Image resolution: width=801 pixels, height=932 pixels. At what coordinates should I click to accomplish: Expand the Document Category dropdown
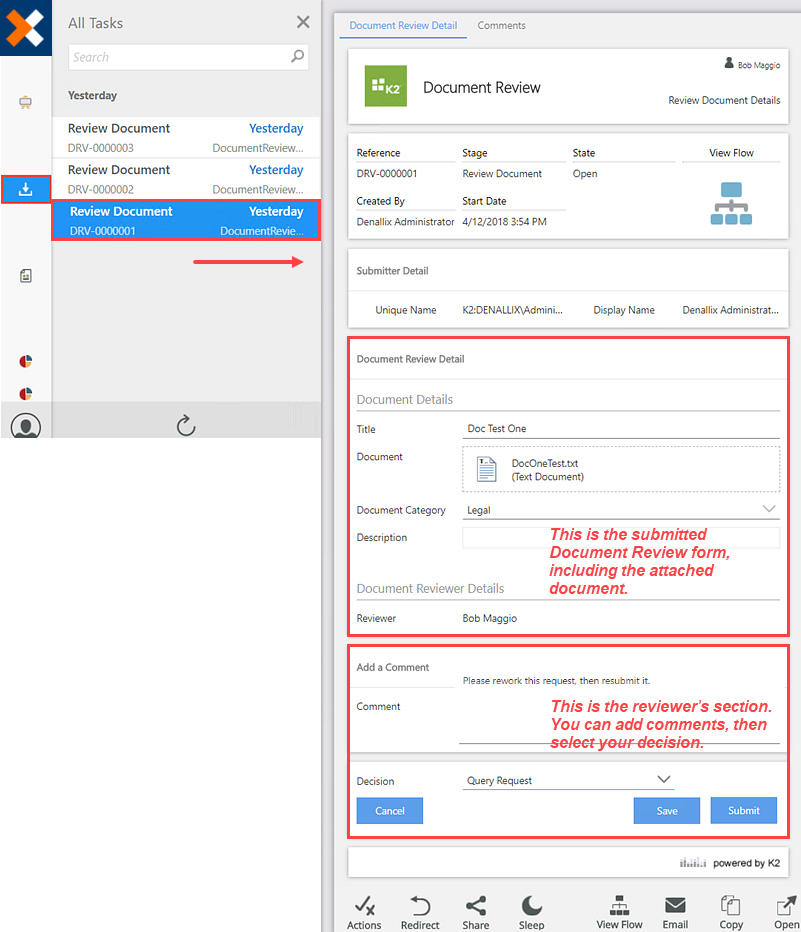(769, 509)
